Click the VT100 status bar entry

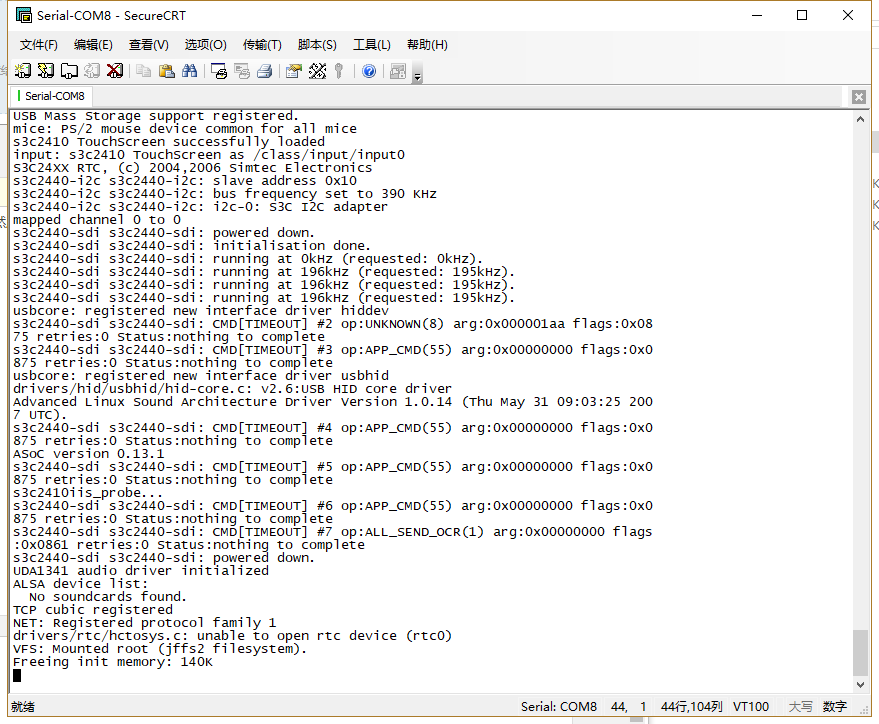[x=751, y=707]
